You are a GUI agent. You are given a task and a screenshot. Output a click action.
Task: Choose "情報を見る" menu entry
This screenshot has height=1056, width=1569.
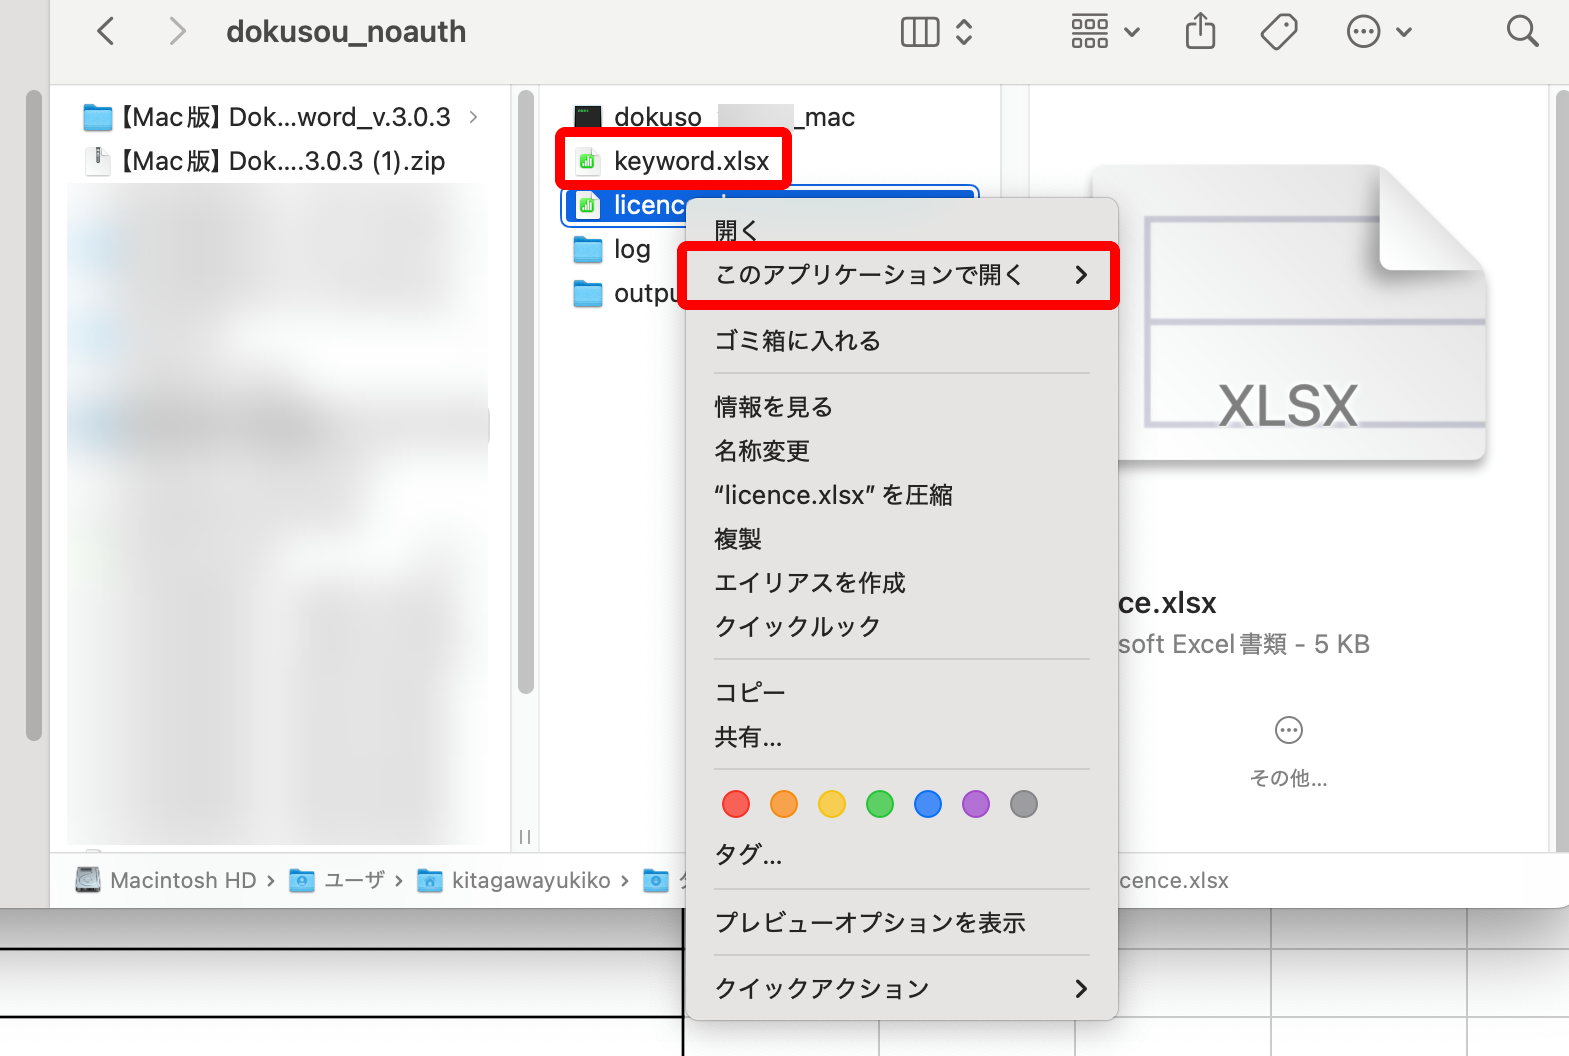(773, 407)
